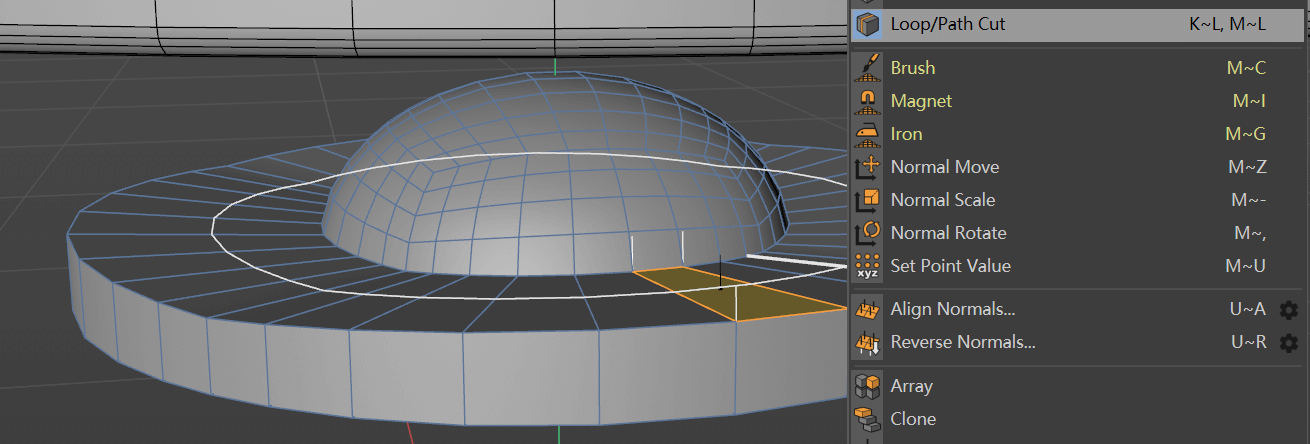Click the M~C shortcut text
The image size is (1310, 444).
pos(1246,68)
